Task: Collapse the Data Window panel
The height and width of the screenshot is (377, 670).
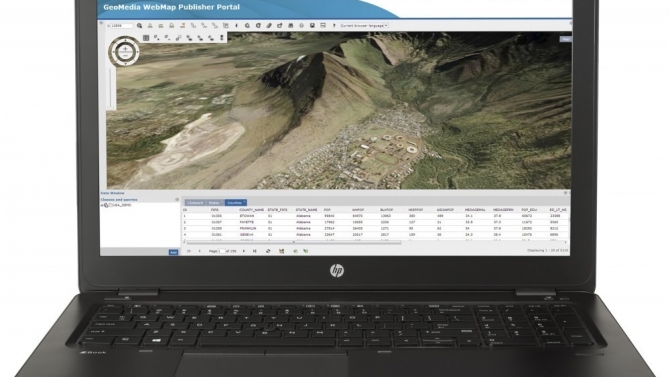Action: pyautogui.click(x=565, y=193)
